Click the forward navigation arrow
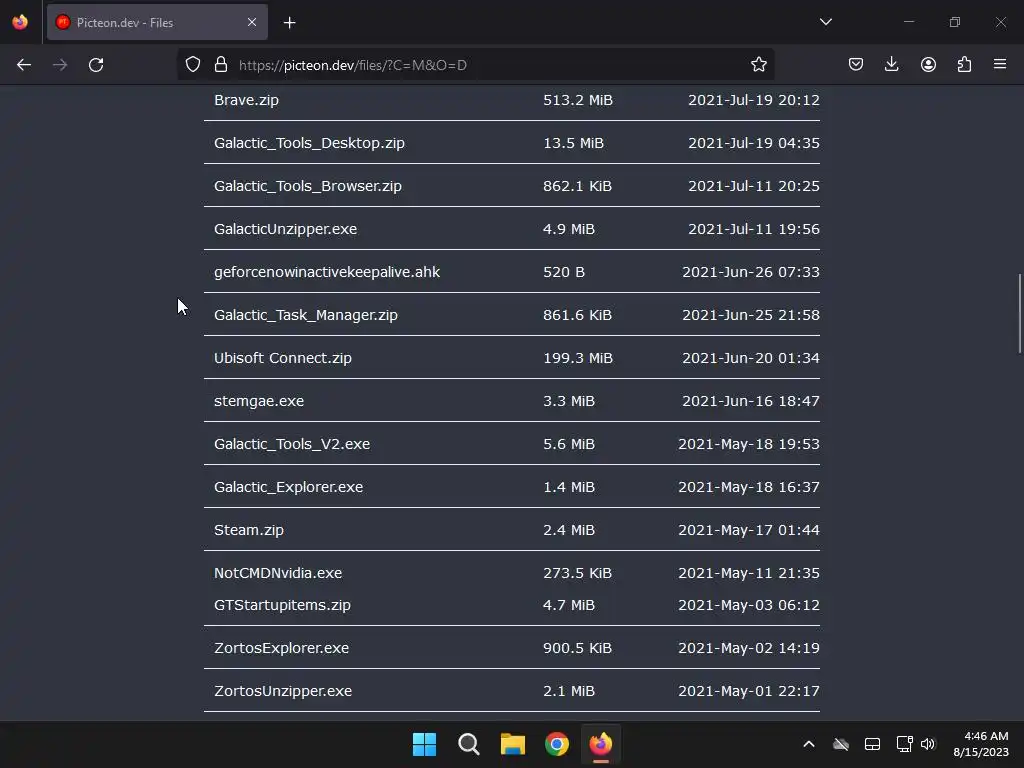This screenshot has width=1024, height=768. tap(60, 65)
